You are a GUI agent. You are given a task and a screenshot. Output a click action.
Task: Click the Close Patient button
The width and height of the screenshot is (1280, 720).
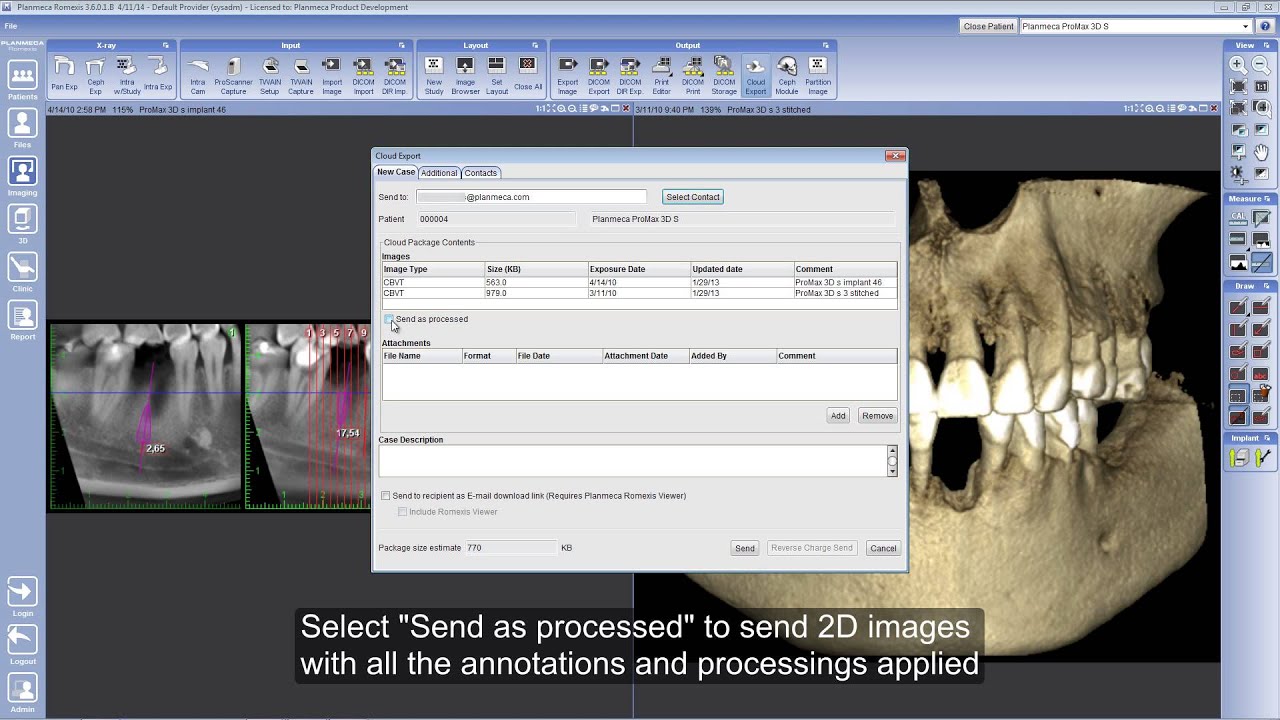pyautogui.click(x=988, y=26)
